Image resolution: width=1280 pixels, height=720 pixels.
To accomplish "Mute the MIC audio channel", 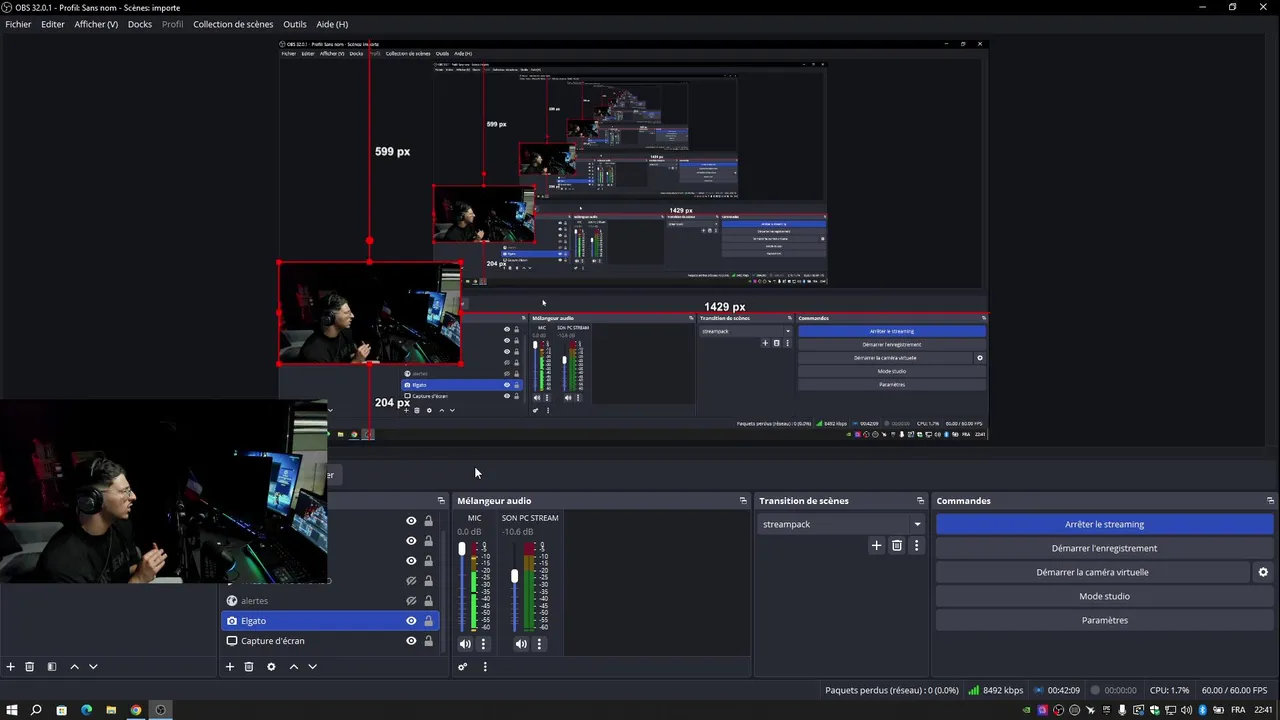I will point(465,644).
